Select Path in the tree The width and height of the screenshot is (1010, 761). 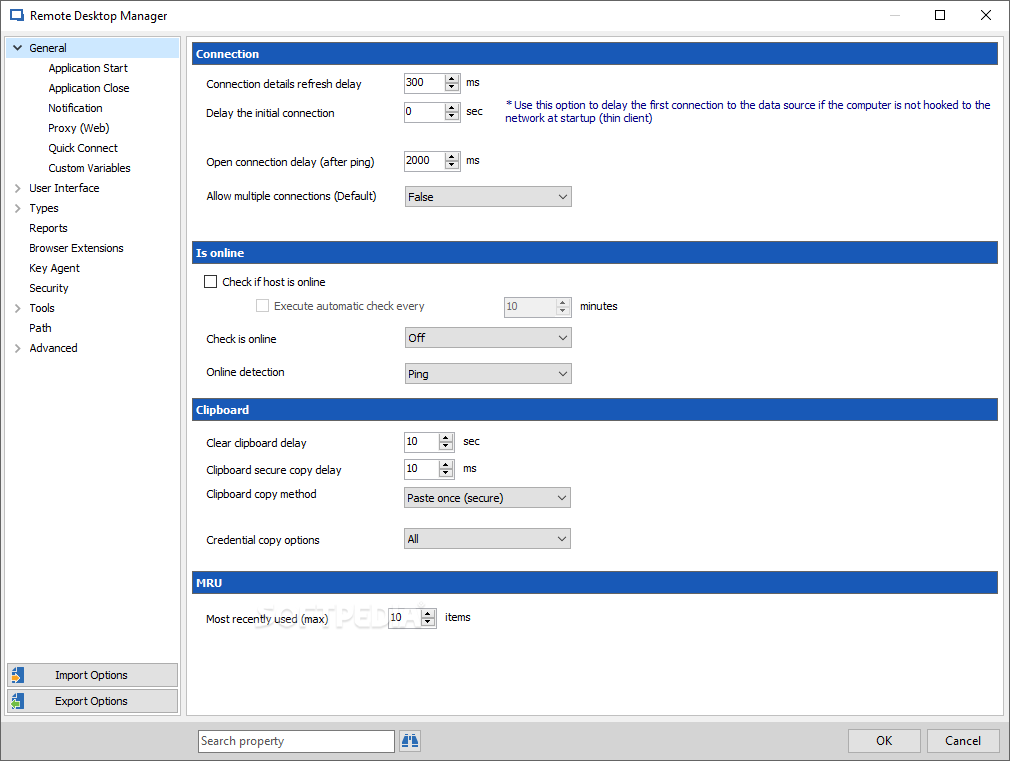click(x=40, y=328)
